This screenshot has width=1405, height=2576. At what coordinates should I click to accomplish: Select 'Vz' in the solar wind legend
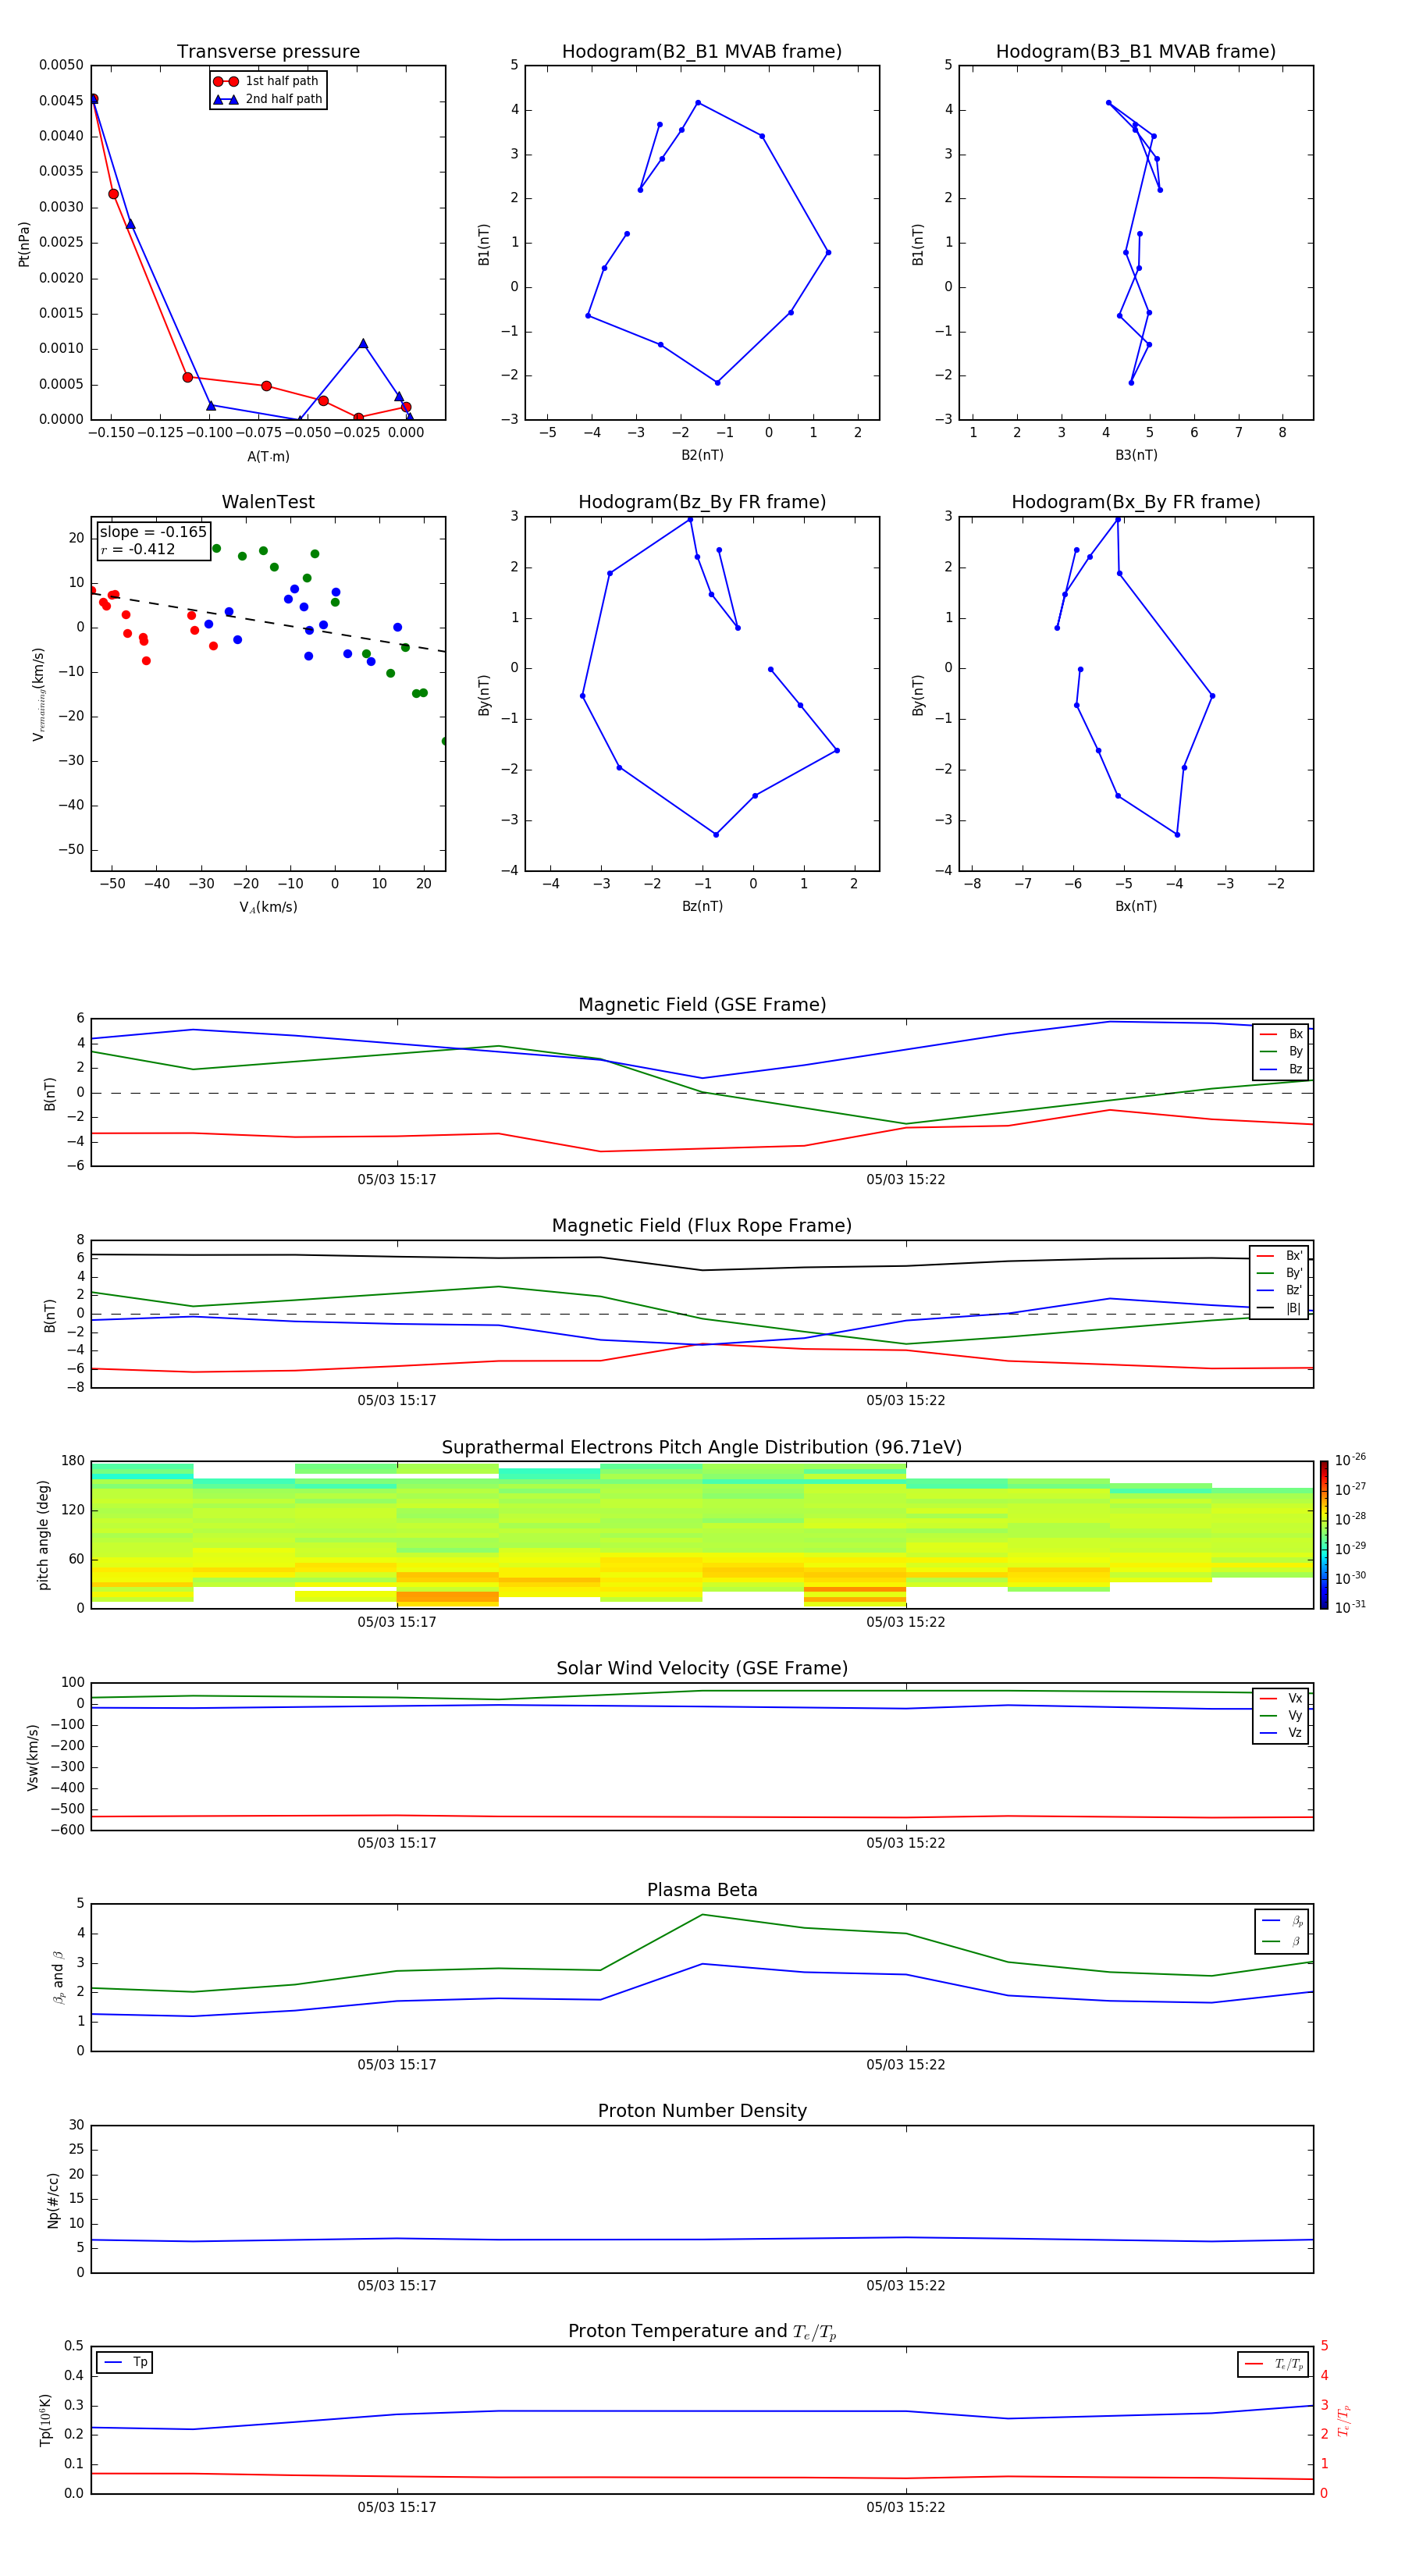pos(1282,1732)
